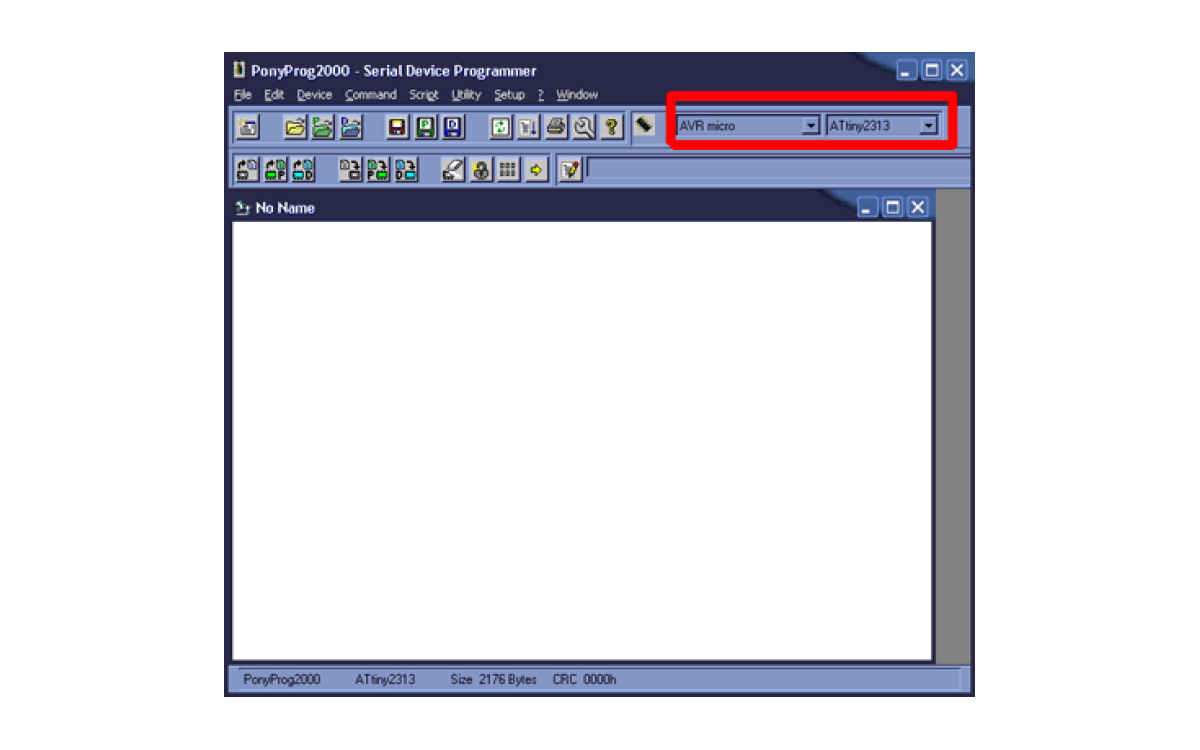
Task: Open the Window menu
Action: tap(577, 95)
